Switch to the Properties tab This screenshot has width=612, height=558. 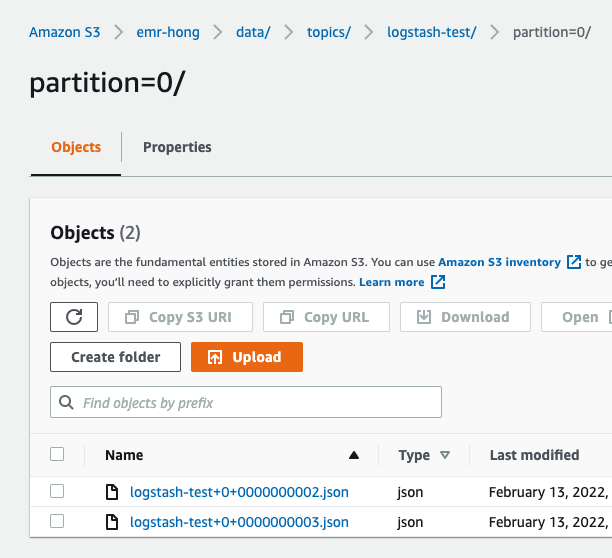tap(177, 147)
